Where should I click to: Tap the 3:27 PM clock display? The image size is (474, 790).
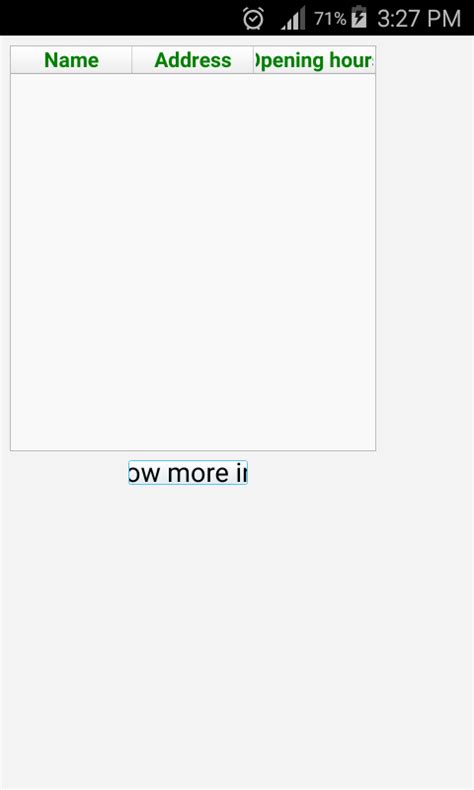click(419, 19)
